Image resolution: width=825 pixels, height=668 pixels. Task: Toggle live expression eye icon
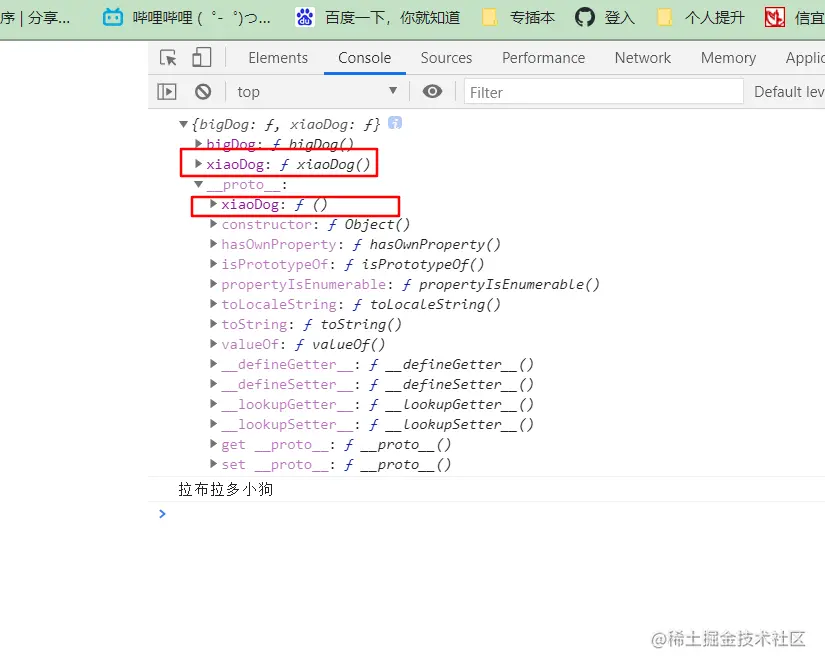pyautogui.click(x=432, y=92)
